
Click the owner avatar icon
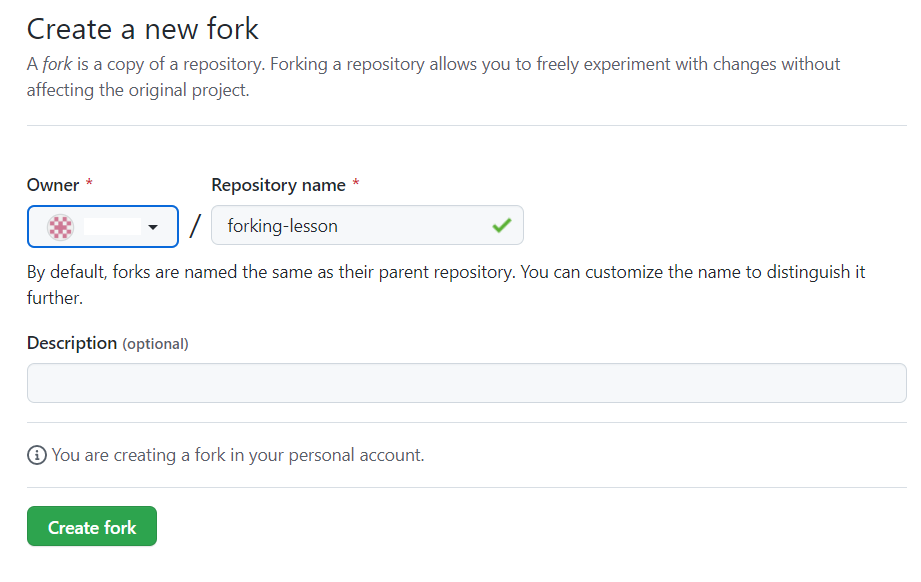[61, 227]
